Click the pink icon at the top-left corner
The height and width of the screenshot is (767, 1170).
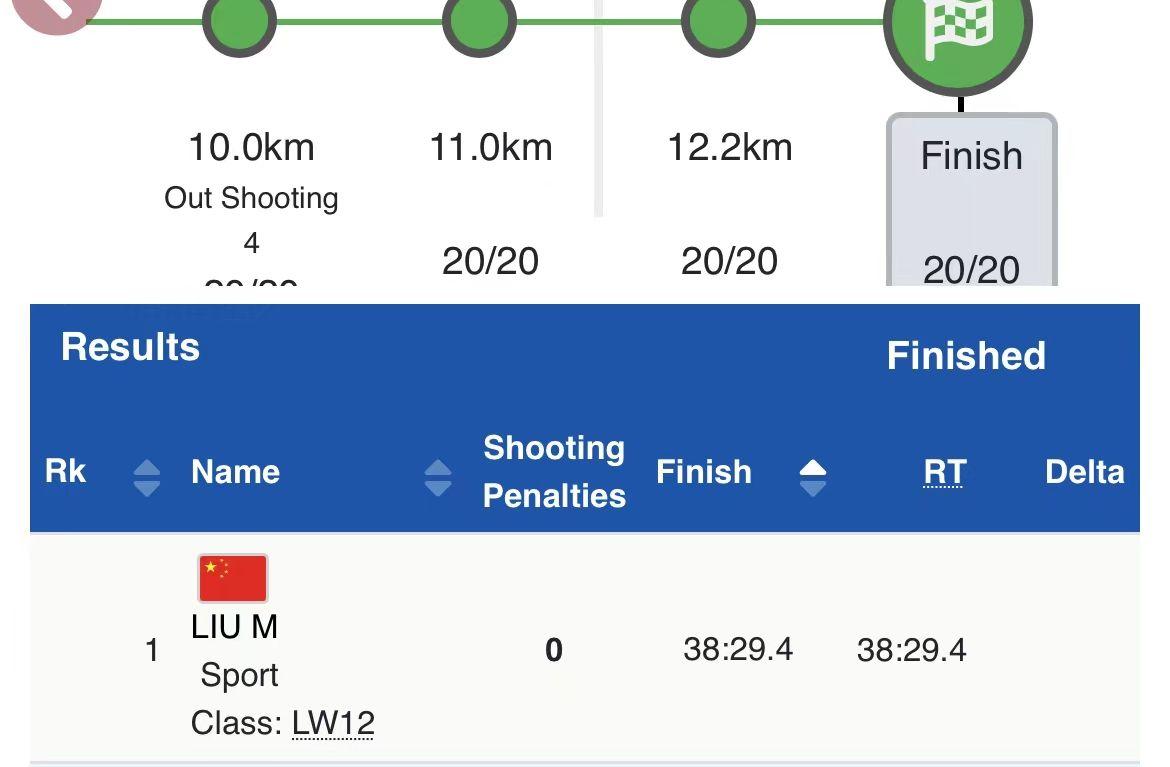(x=55, y=12)
